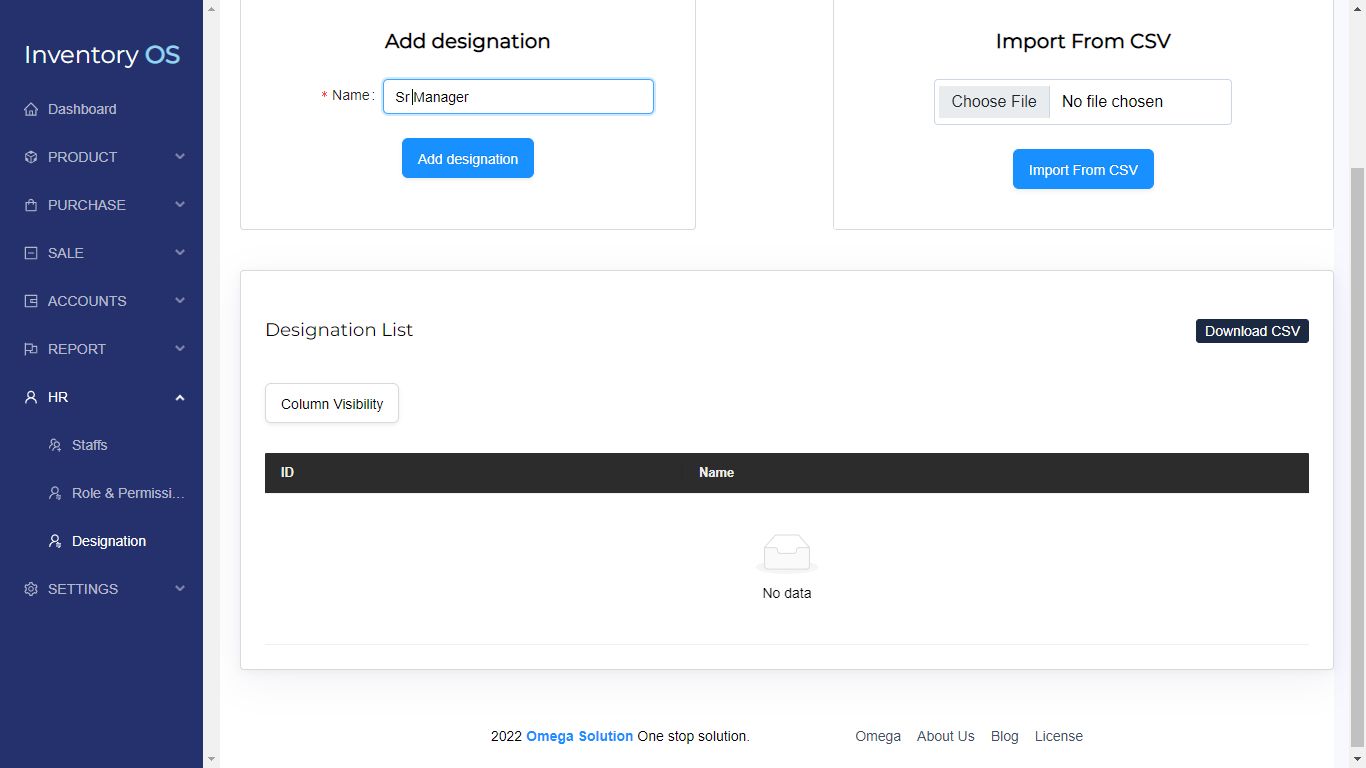Expand the SETTINGS menu chevron
Image resolution: width=1366 pixels, height=768 pixels.
[180, 589]
